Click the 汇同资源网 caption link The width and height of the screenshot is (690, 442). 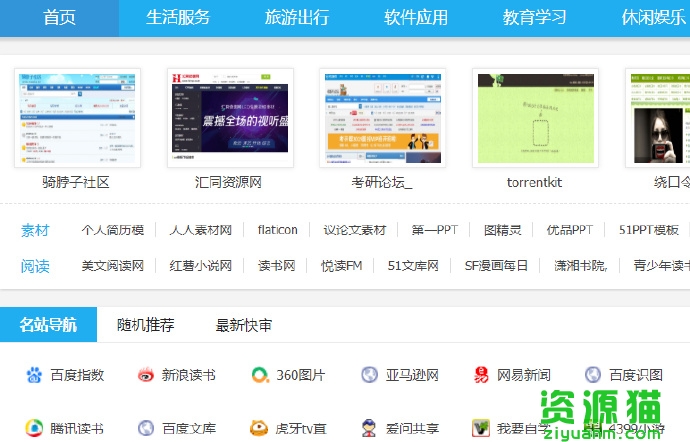pyautogui.click(x=228, y=182)
